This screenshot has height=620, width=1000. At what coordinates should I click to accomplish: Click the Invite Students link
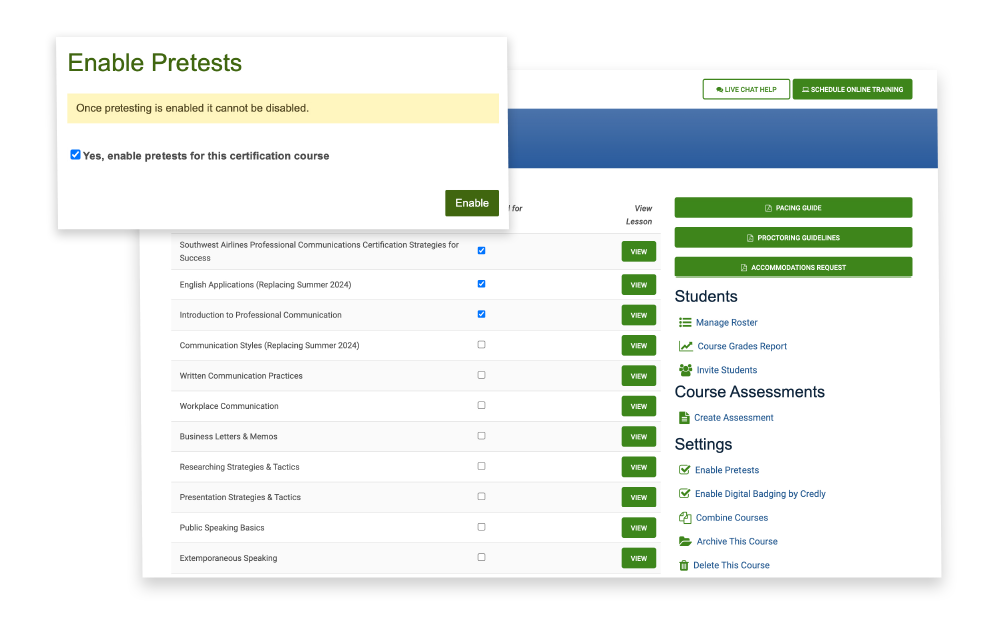(x=726, y=370)
